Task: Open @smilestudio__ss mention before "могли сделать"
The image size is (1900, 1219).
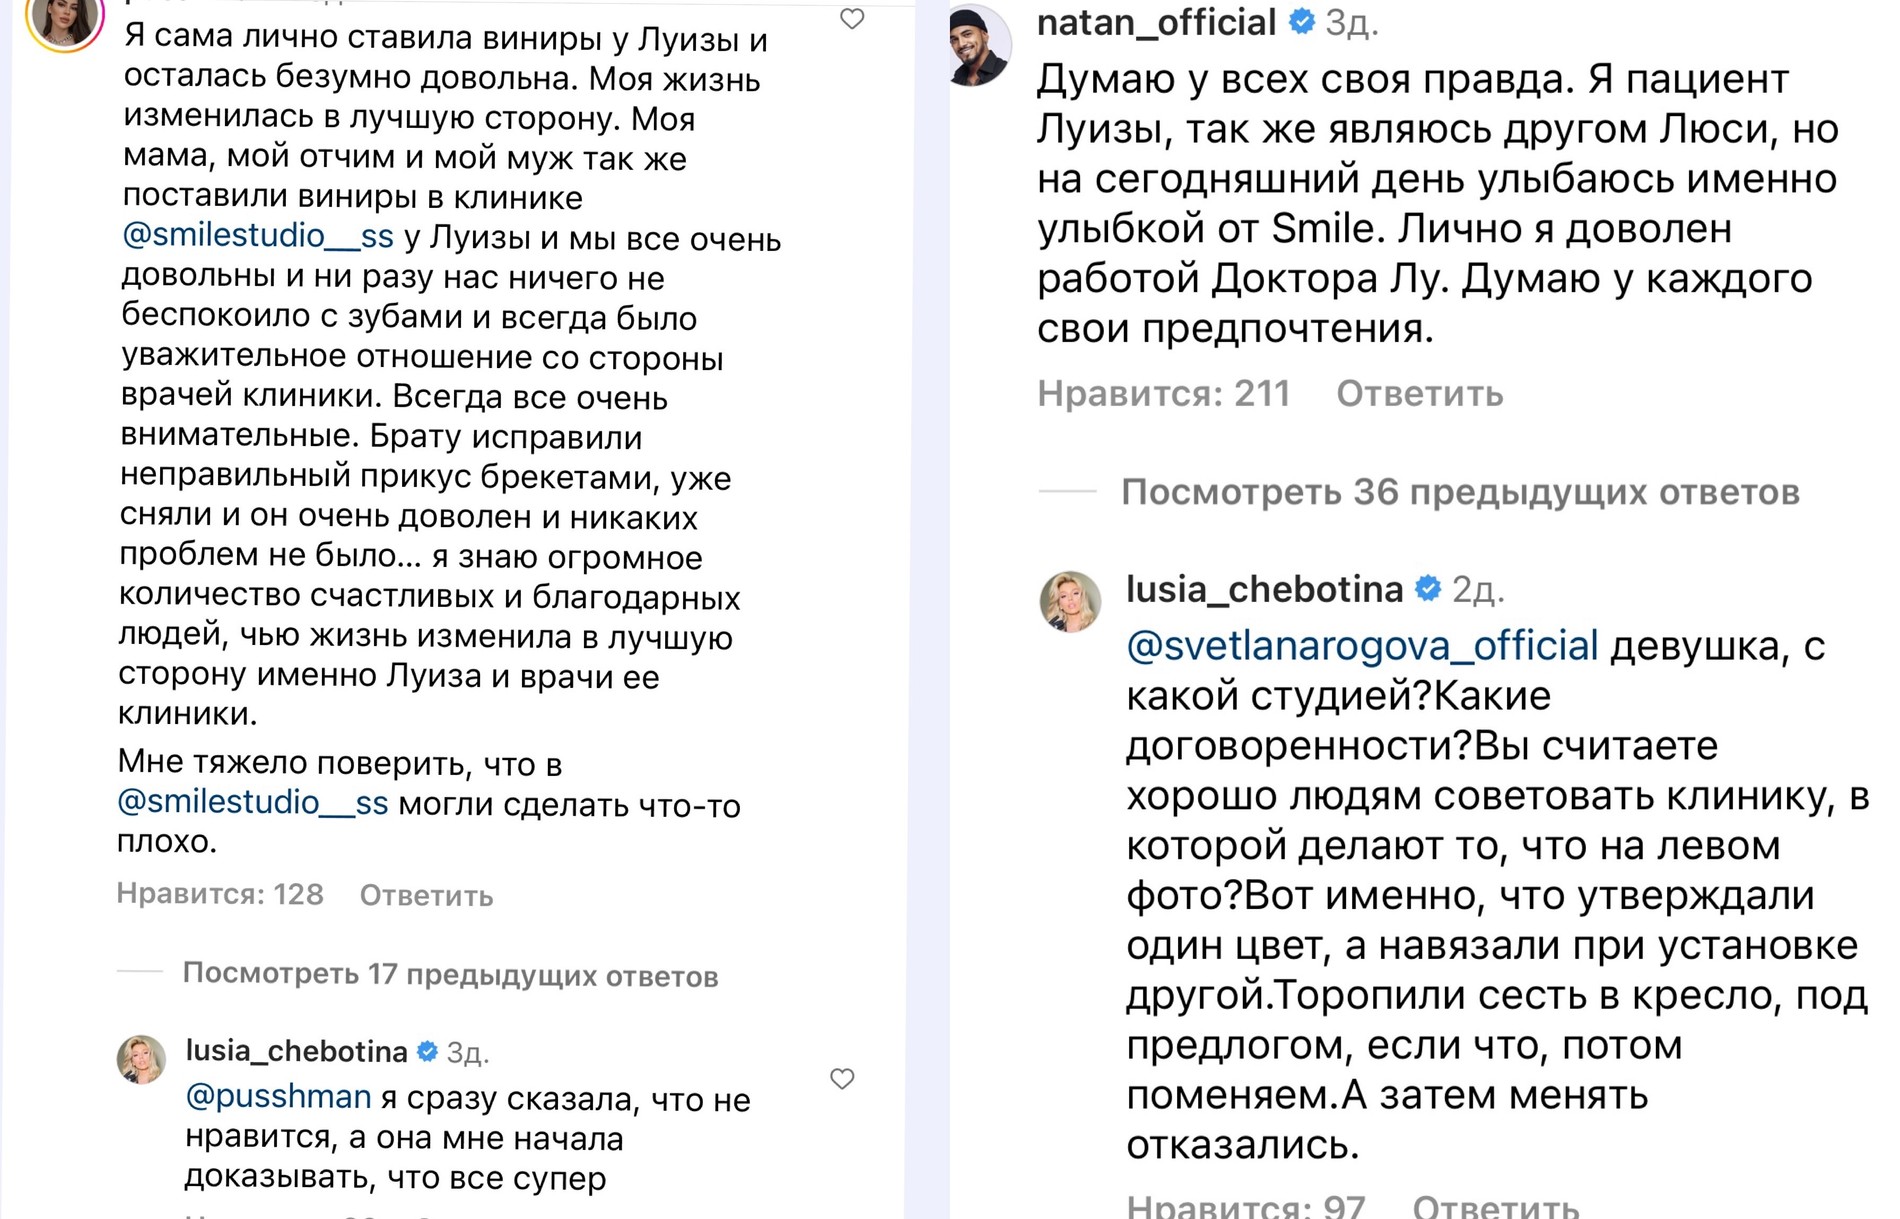Action: [x=252, y=802]
